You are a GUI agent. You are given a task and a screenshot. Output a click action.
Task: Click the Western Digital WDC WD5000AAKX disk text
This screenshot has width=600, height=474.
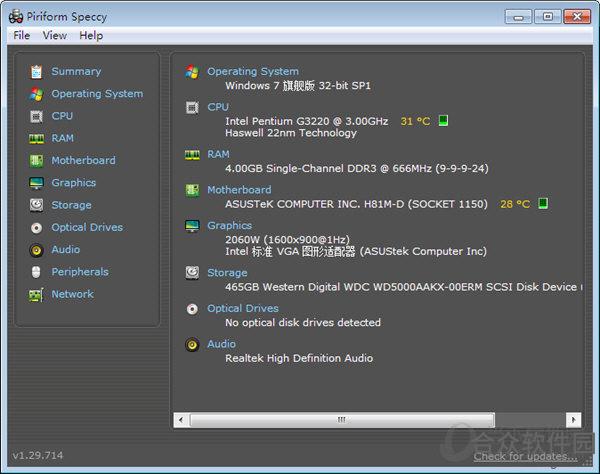point(404,287)
